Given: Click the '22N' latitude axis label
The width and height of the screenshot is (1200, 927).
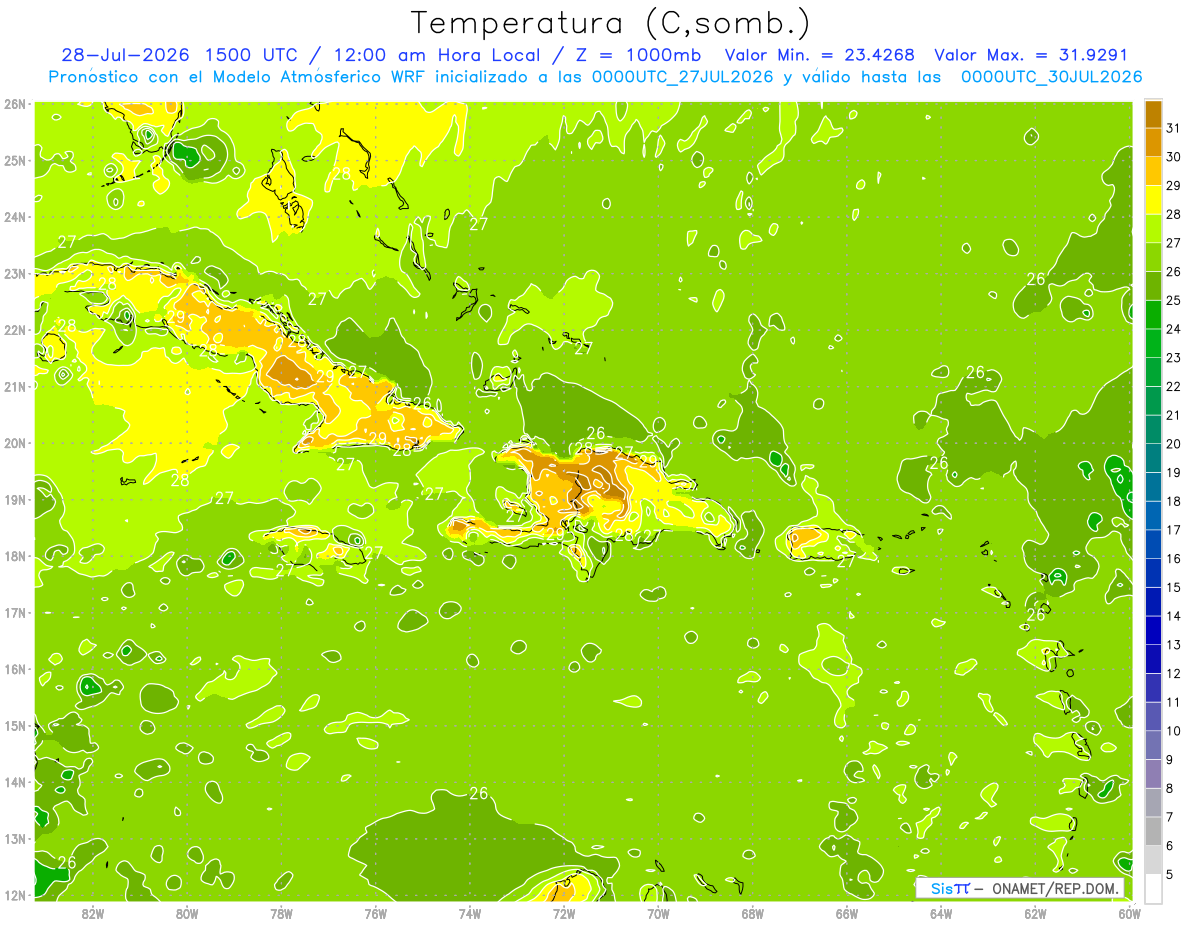Looking at the screenshot, I should pyautogui.click(x=15, y=330).
